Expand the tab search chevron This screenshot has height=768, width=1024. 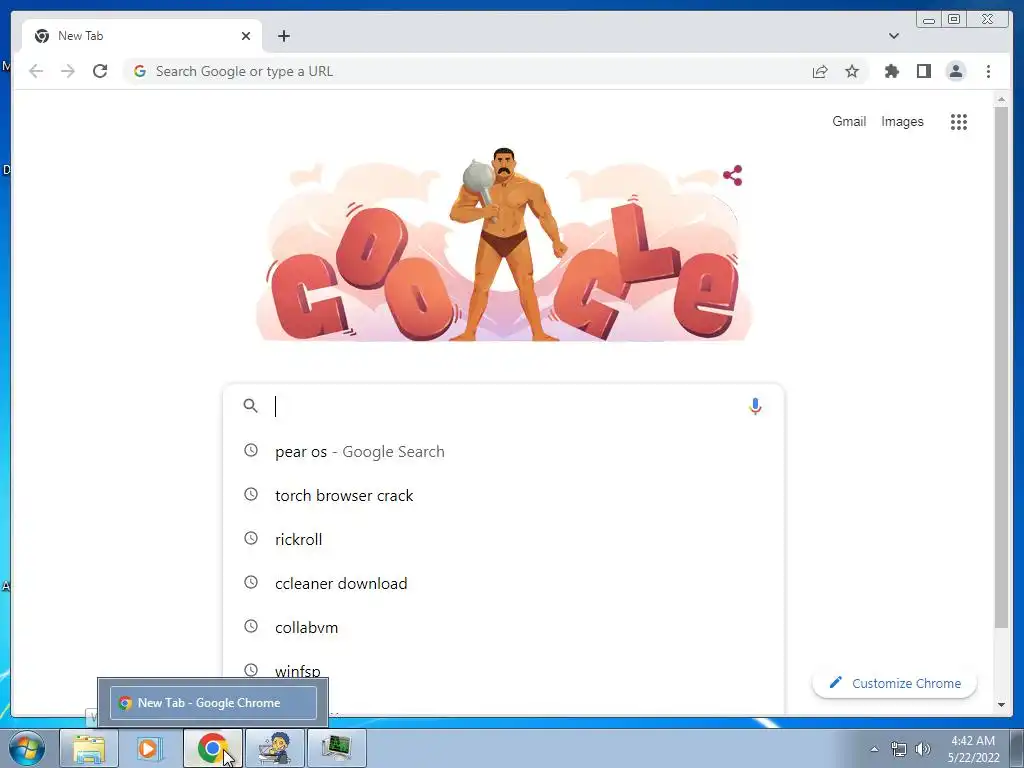[893, 36]
